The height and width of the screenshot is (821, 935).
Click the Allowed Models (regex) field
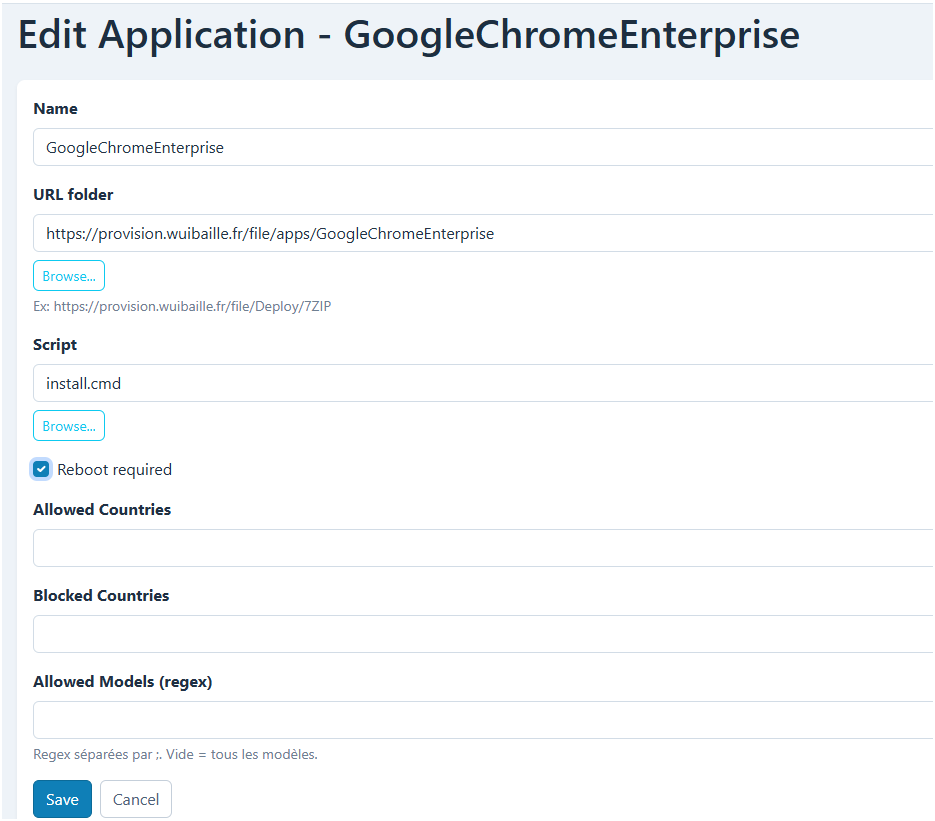[483, 720]
